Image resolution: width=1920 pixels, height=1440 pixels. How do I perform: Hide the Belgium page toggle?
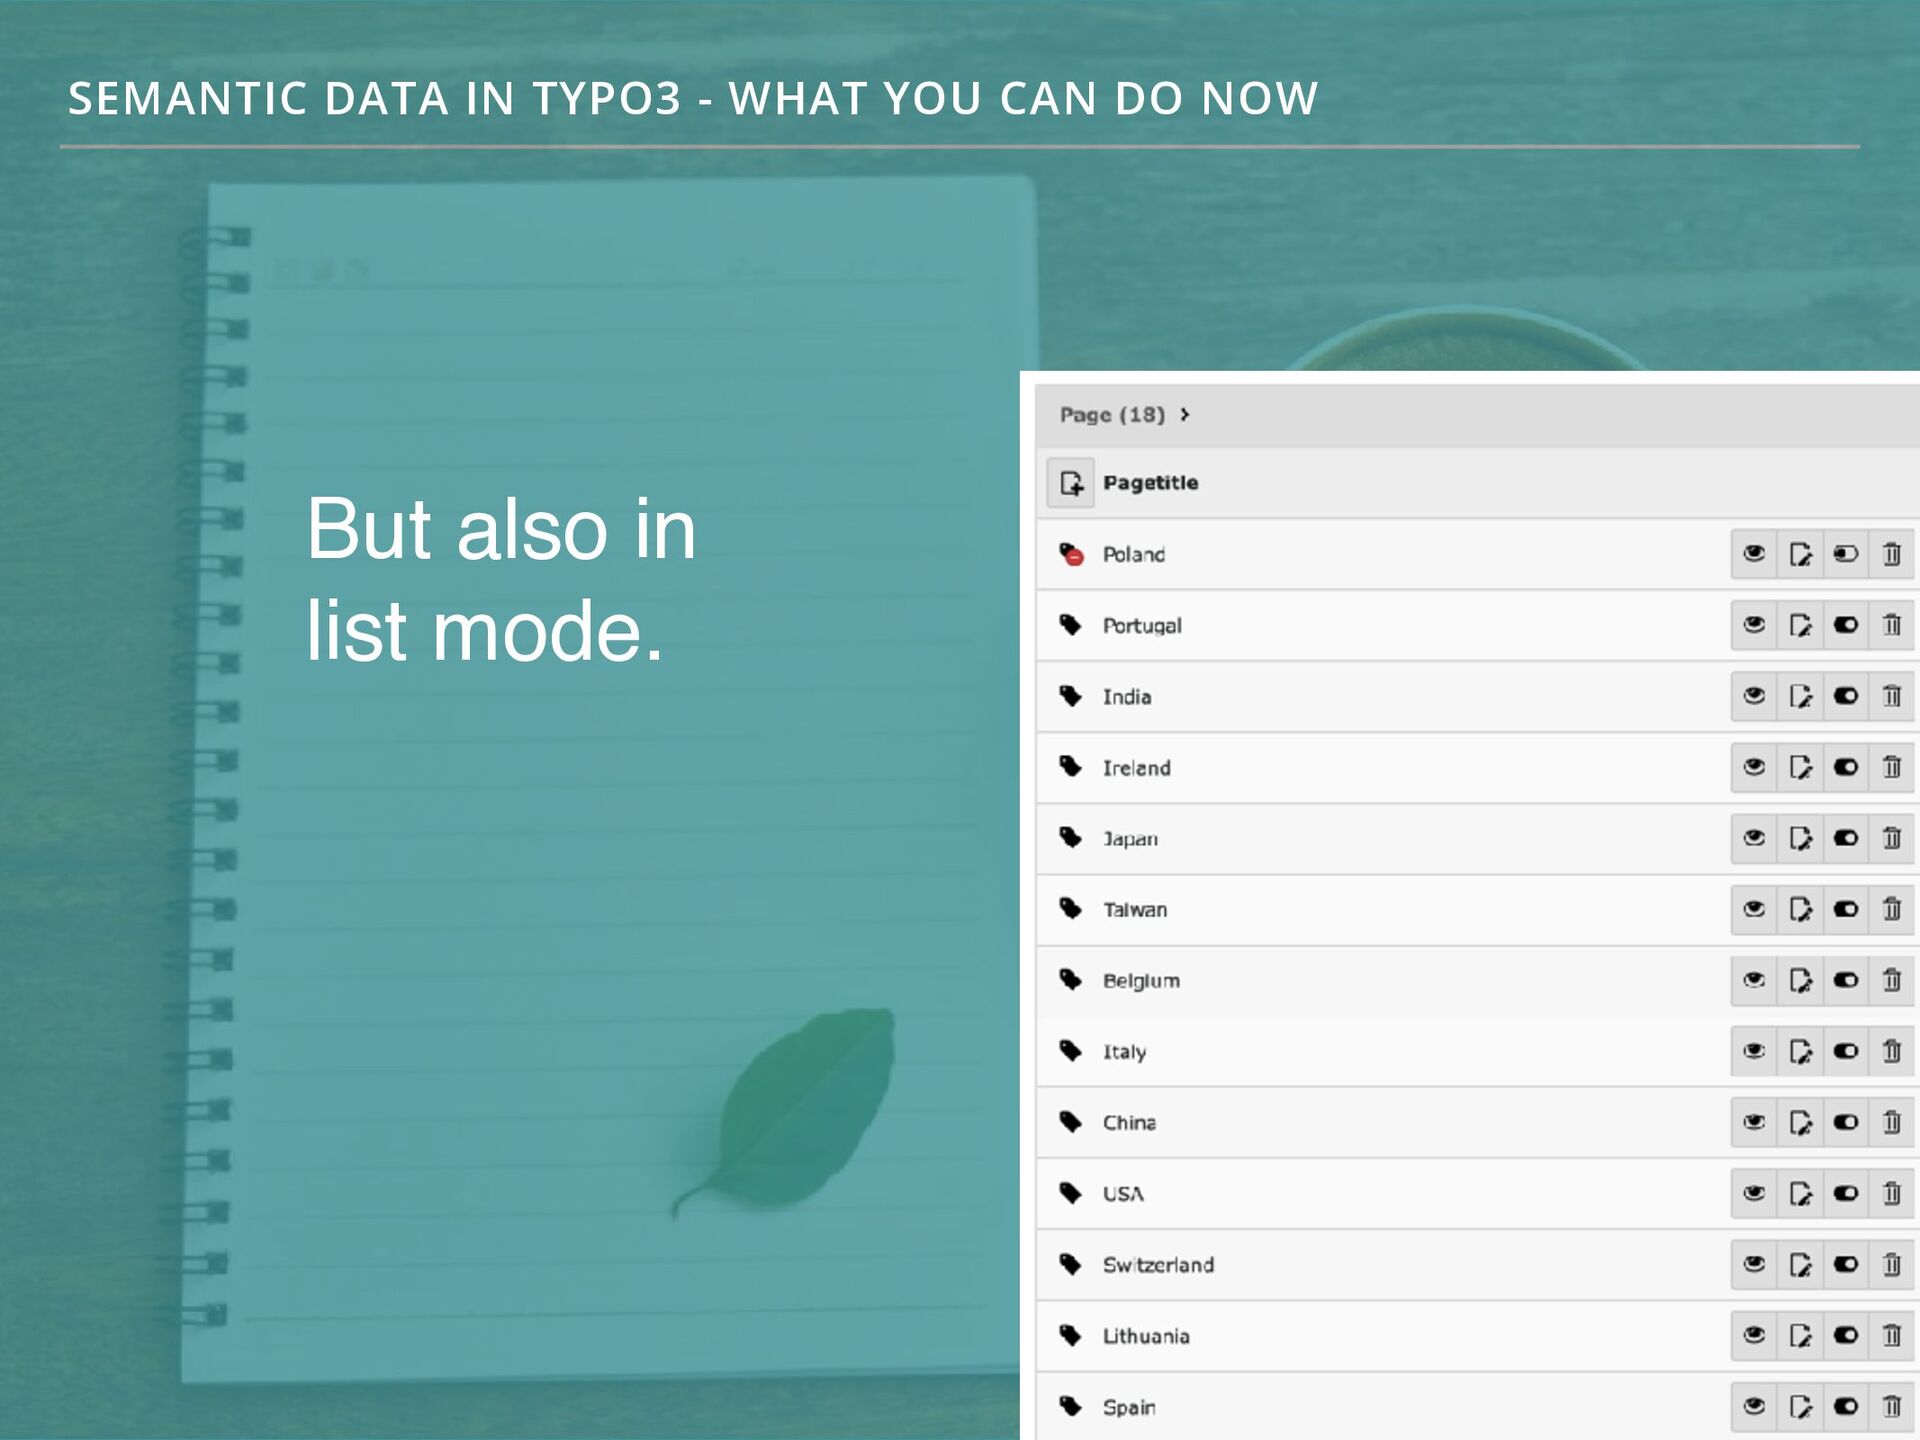pyautogui.click(x=1846, y=980)
